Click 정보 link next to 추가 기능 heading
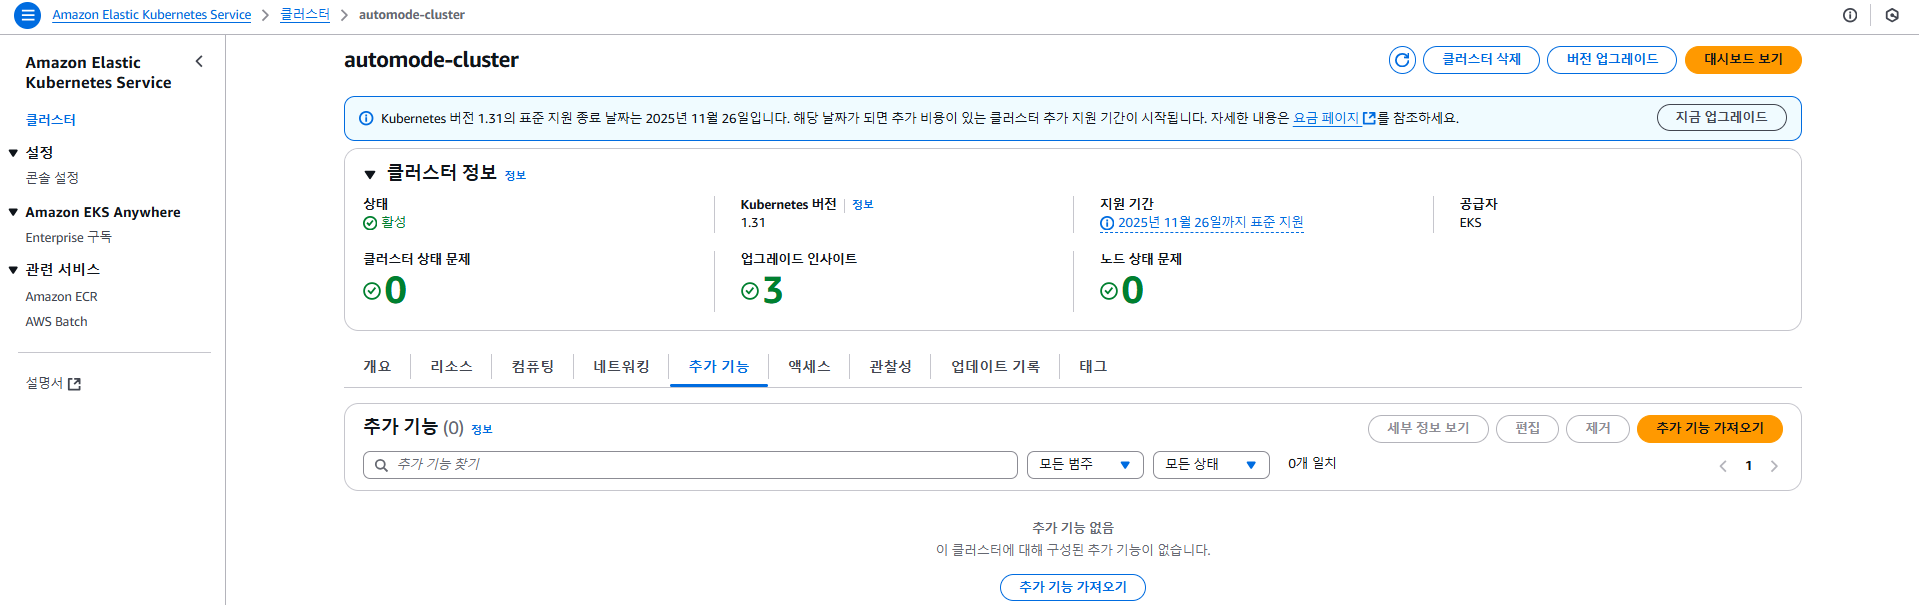The height and width of the screenshot is (605, 1919). [x=482, y=430]
